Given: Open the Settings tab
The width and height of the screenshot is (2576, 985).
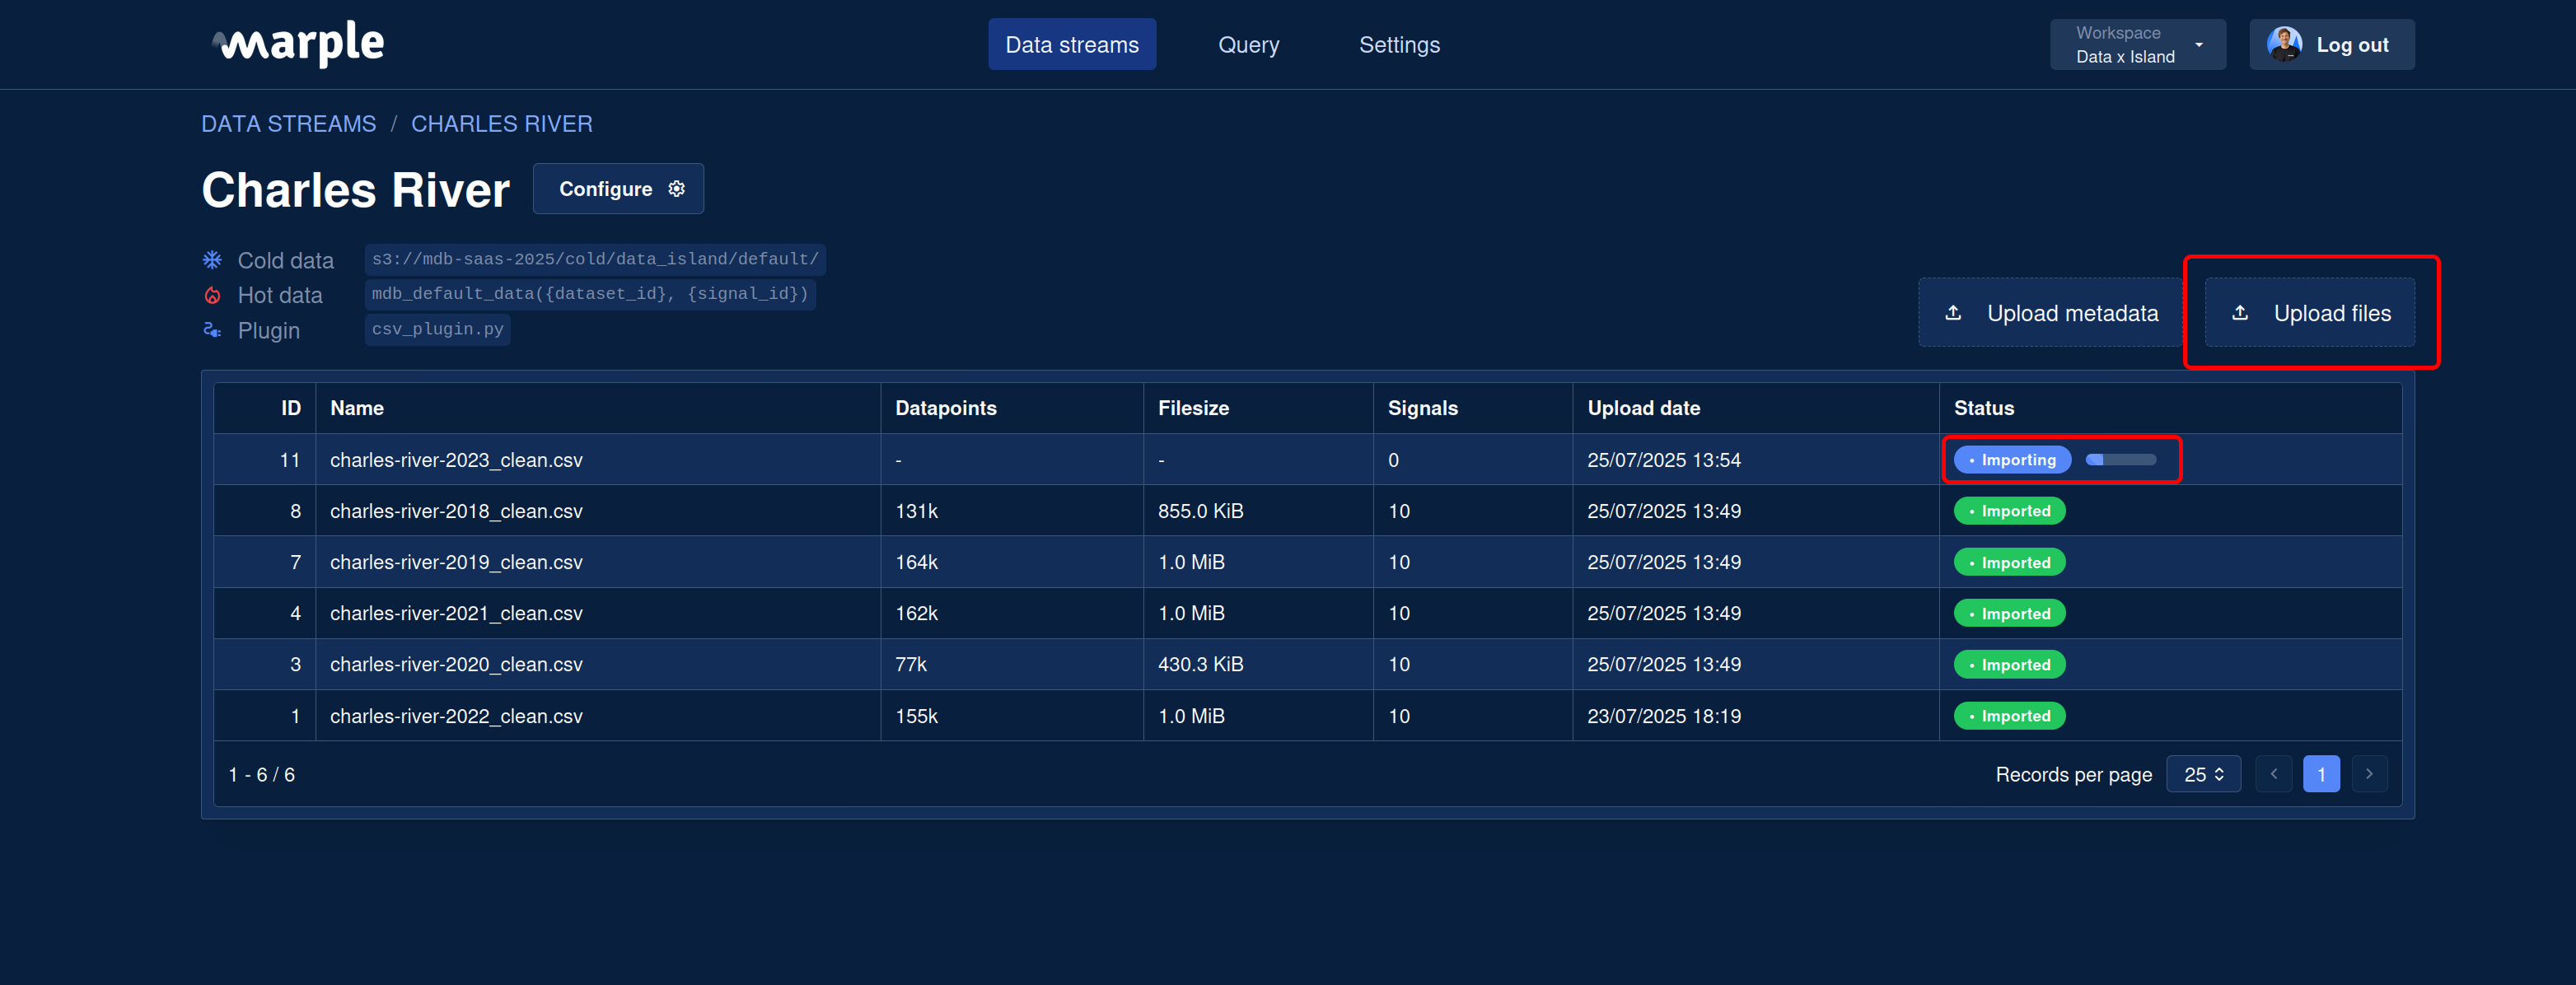Looking at the screenshot, I should [x=1399, y=45].
